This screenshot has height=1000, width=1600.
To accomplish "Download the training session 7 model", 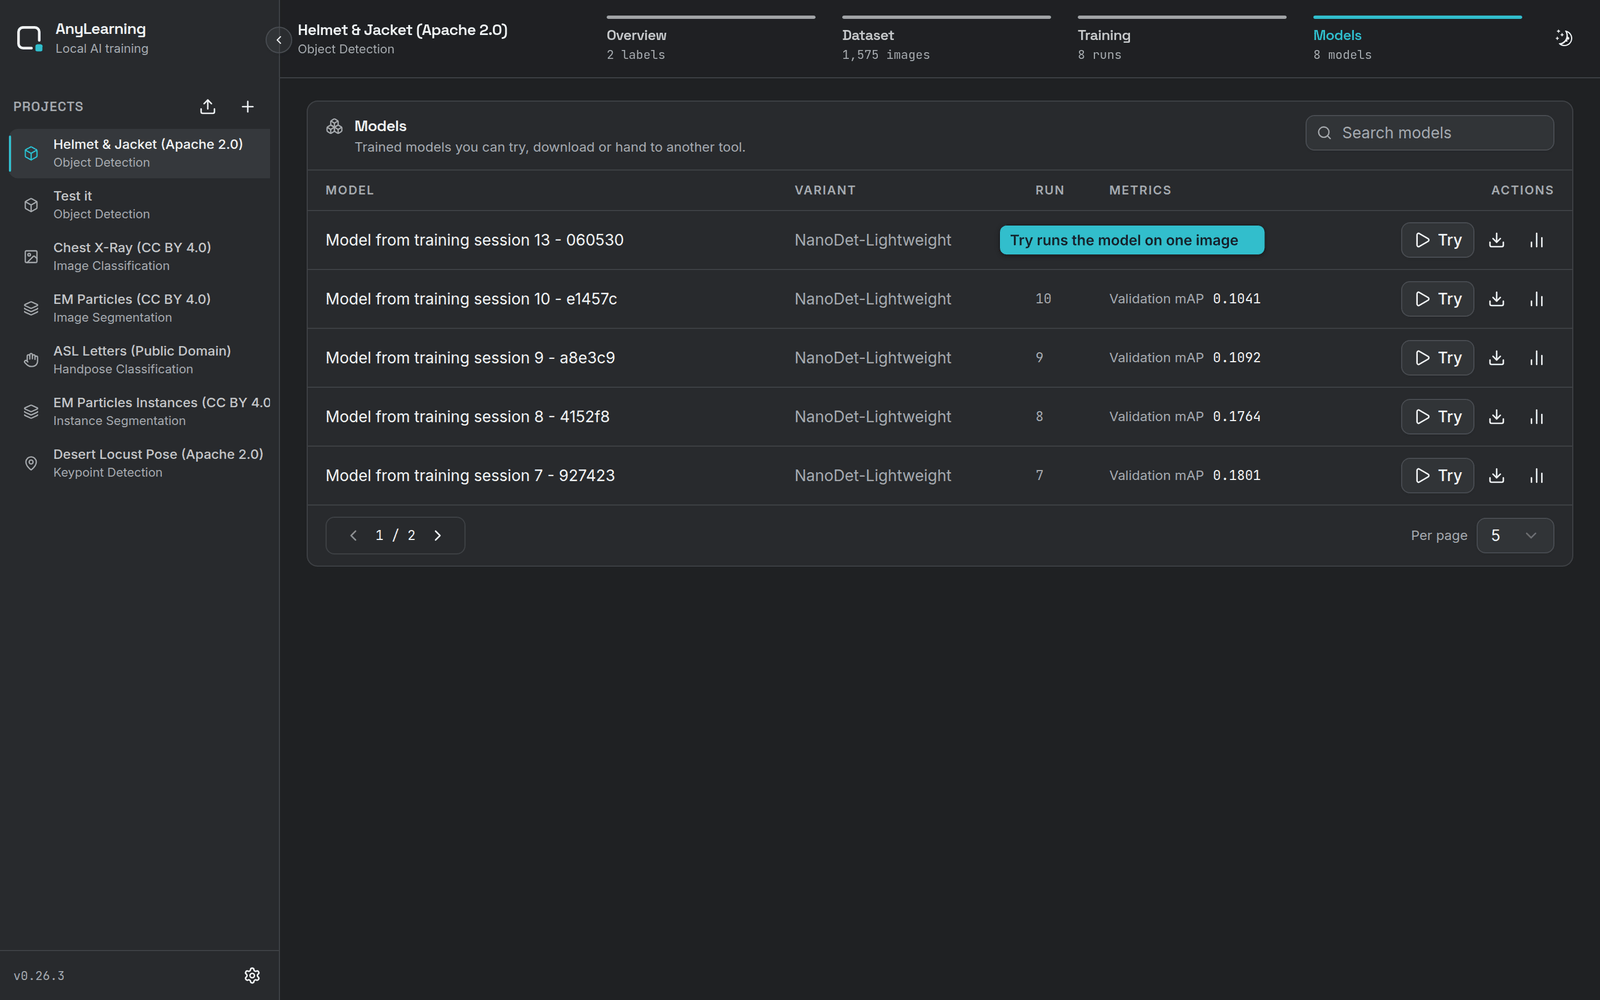I will coord(1497,476).
